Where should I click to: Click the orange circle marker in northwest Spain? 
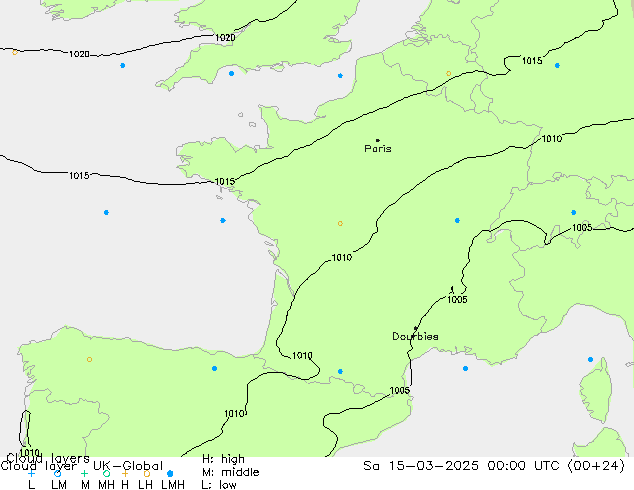point(89,359)
